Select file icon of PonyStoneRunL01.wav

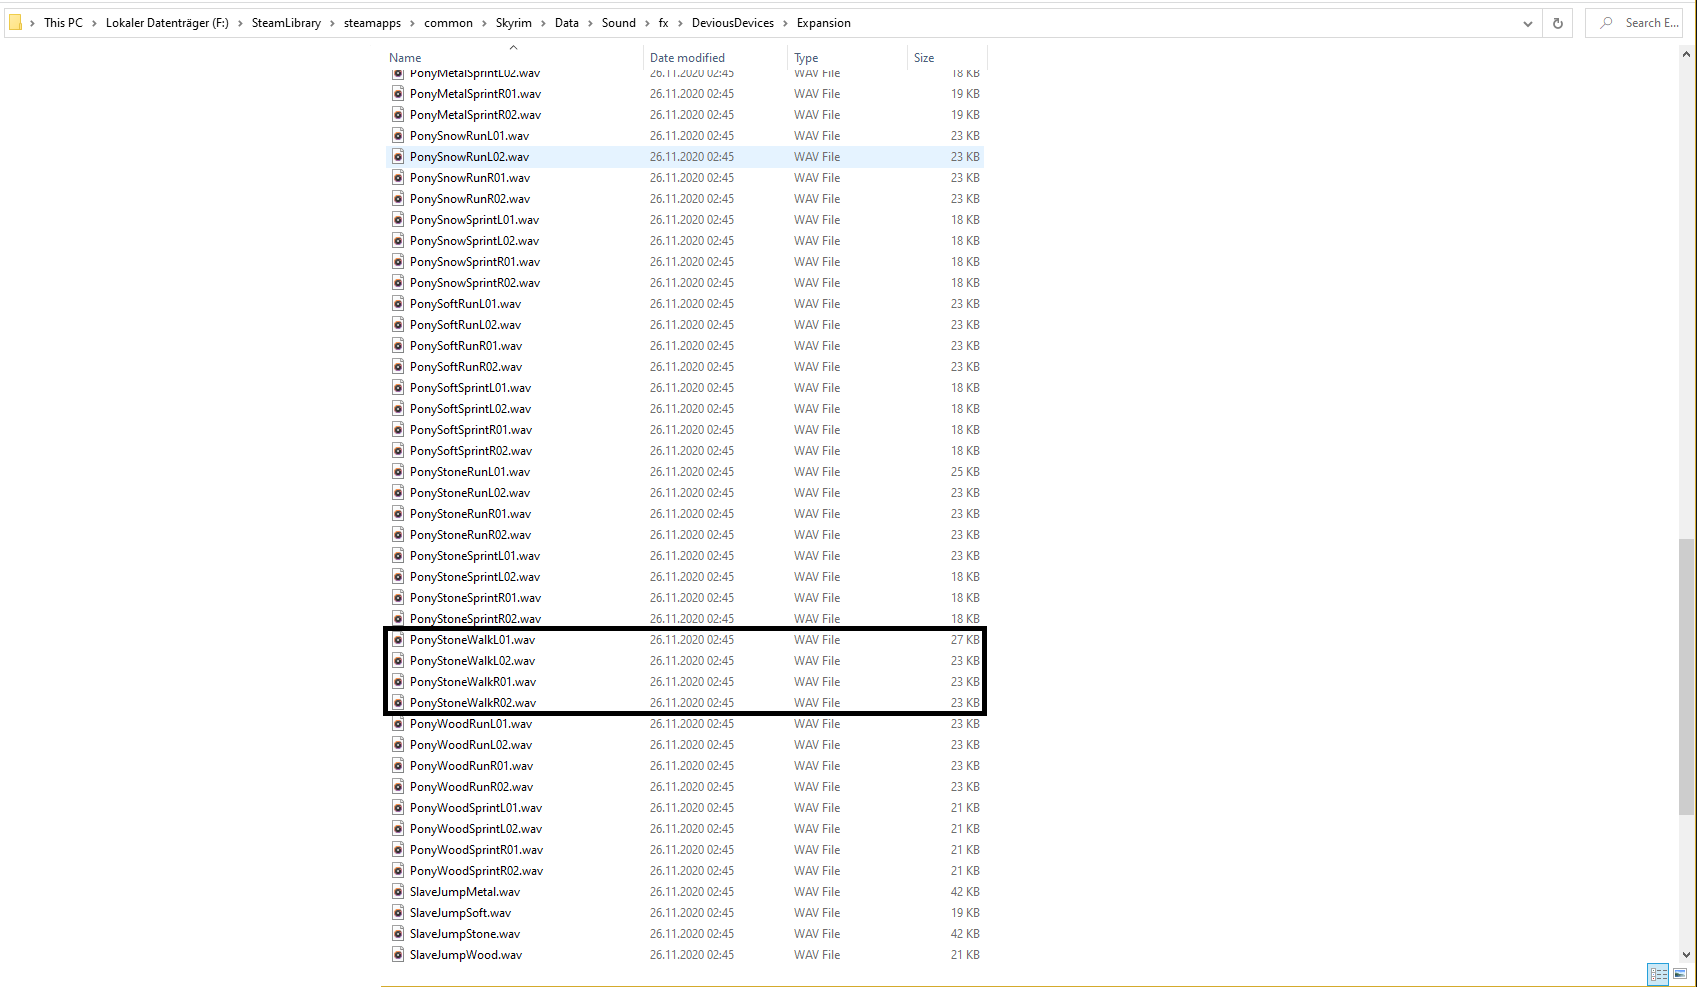398,472
